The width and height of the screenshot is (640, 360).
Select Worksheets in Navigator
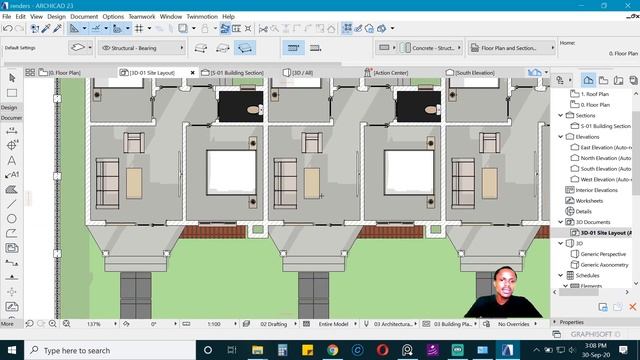click(x=584, y=201)
